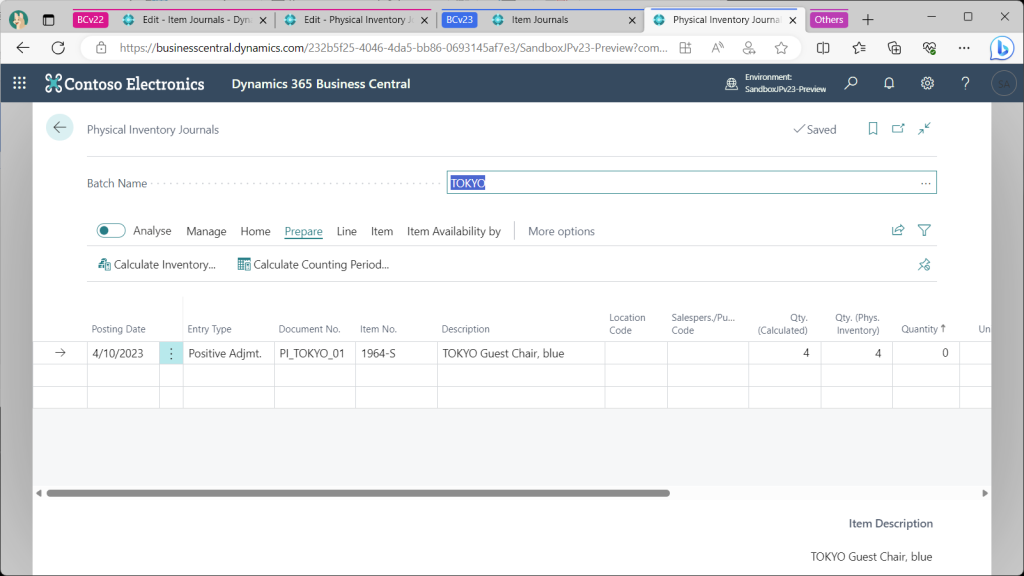Share the journal using the share icon
The width and height of the screenshot is (1024, 576).
pos(898,230)
